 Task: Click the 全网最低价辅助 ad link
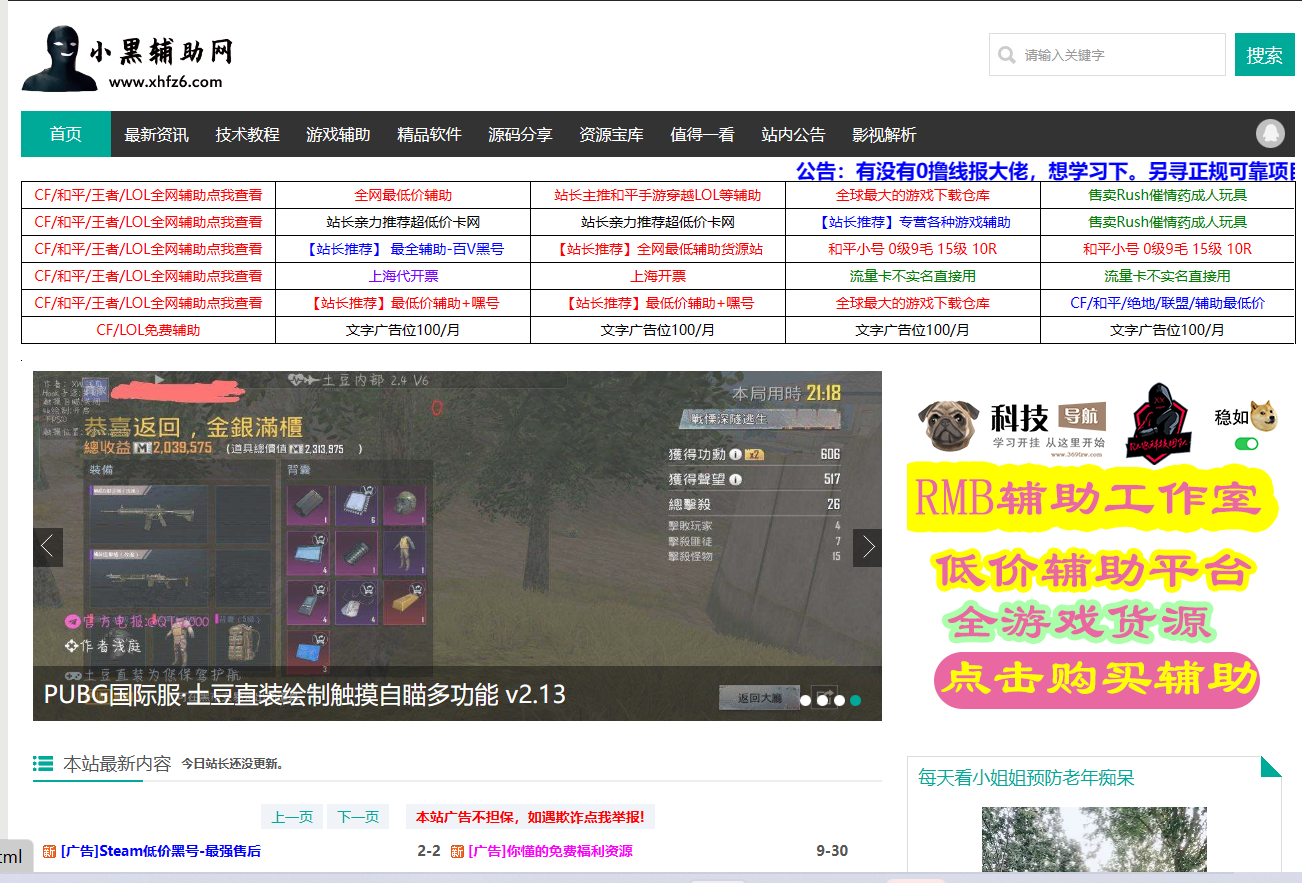coord(403,195)
